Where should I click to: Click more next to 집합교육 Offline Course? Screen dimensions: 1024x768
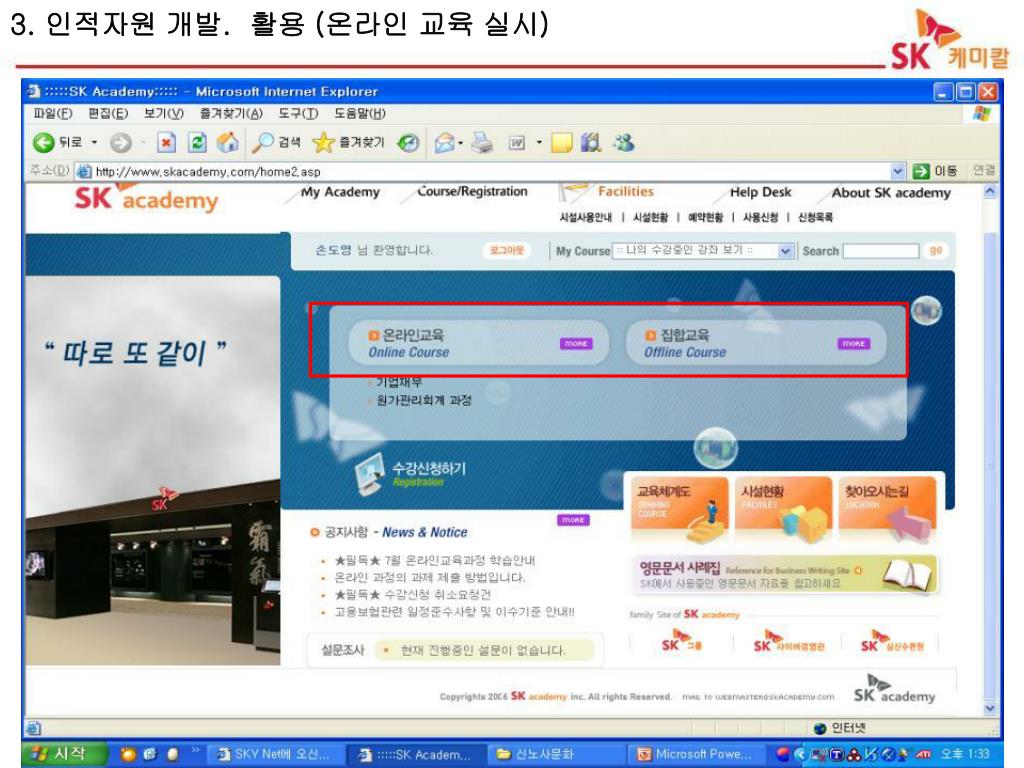[854, 344]
